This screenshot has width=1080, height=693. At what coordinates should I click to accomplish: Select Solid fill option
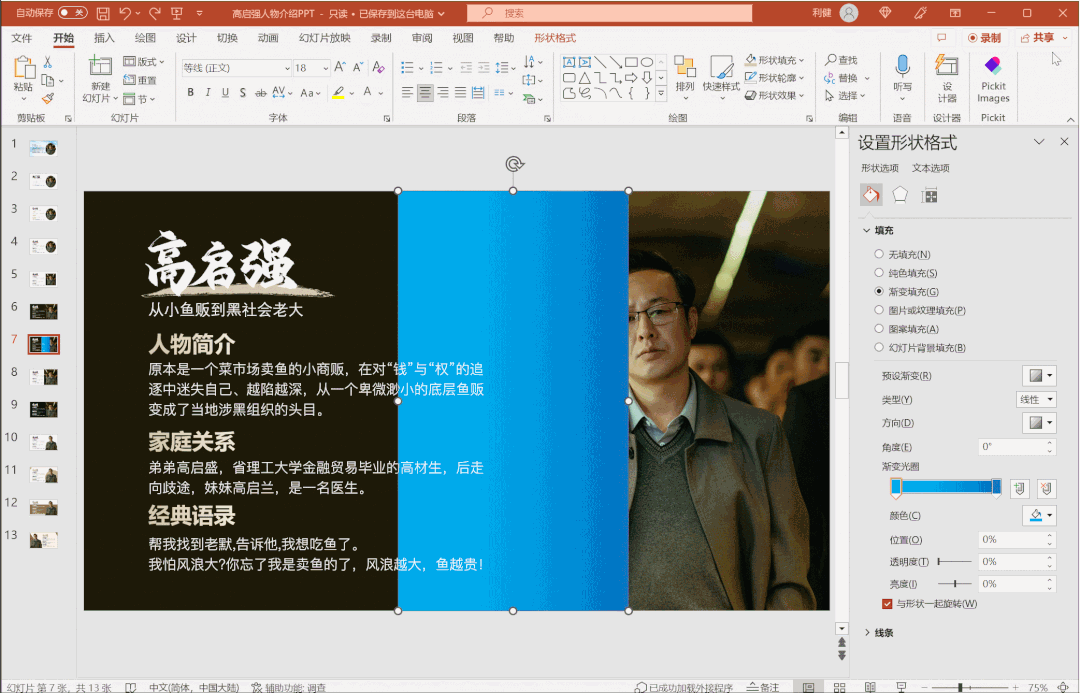(x=906, y=273)
